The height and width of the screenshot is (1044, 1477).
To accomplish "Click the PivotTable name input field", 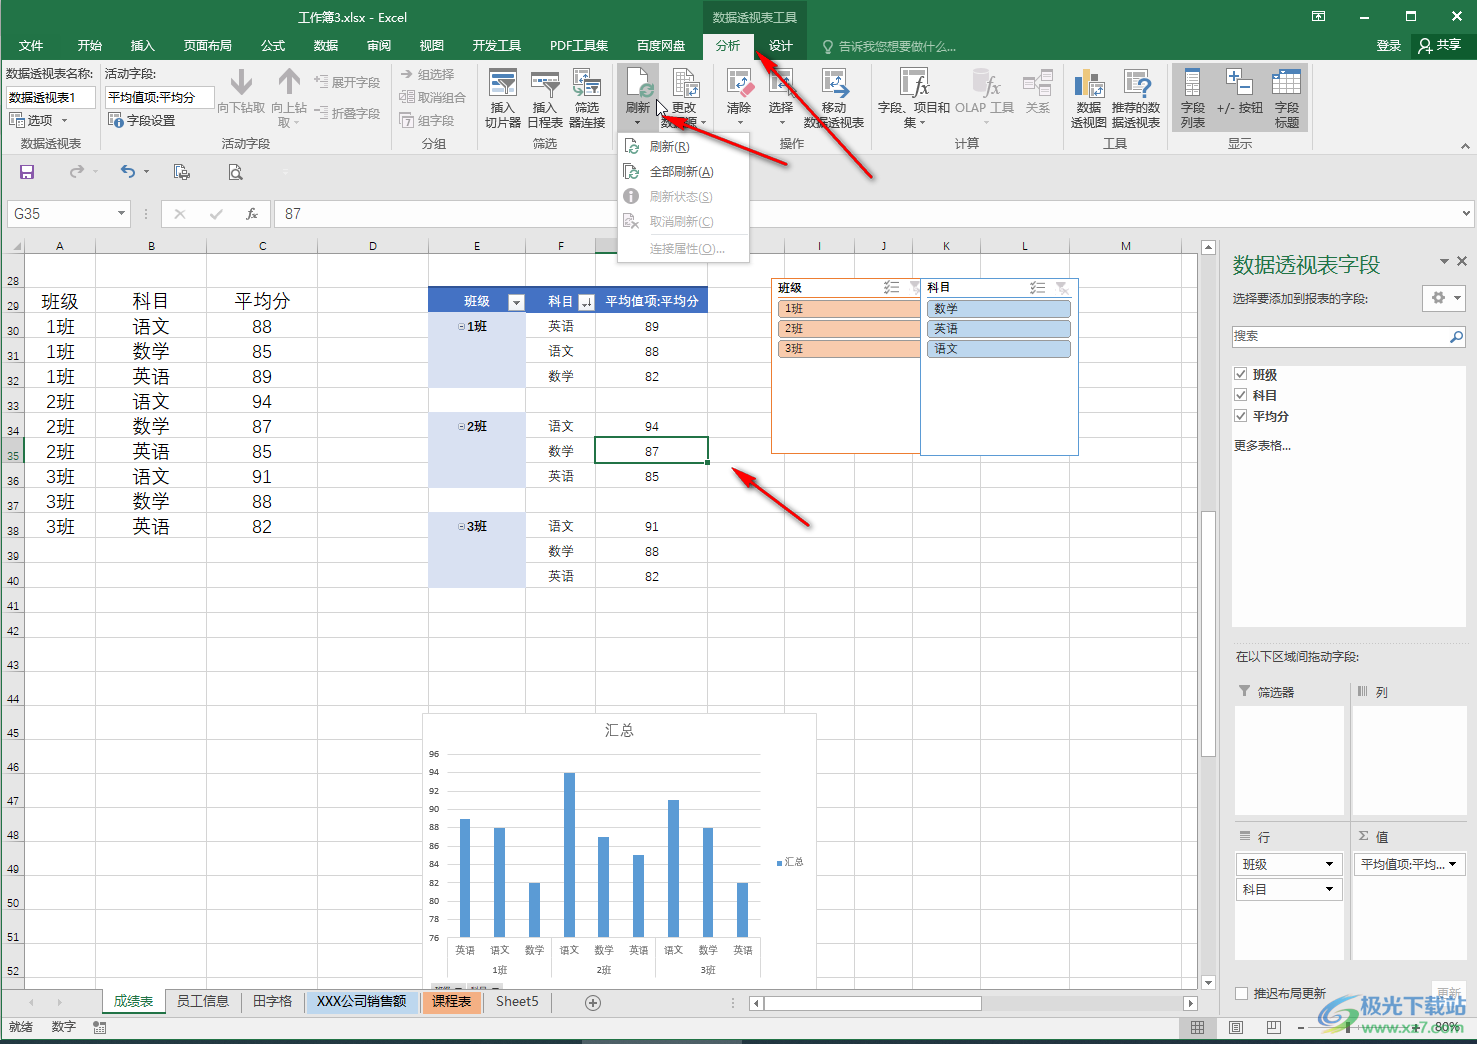I will pyautogui.click(x=51, y=97).
